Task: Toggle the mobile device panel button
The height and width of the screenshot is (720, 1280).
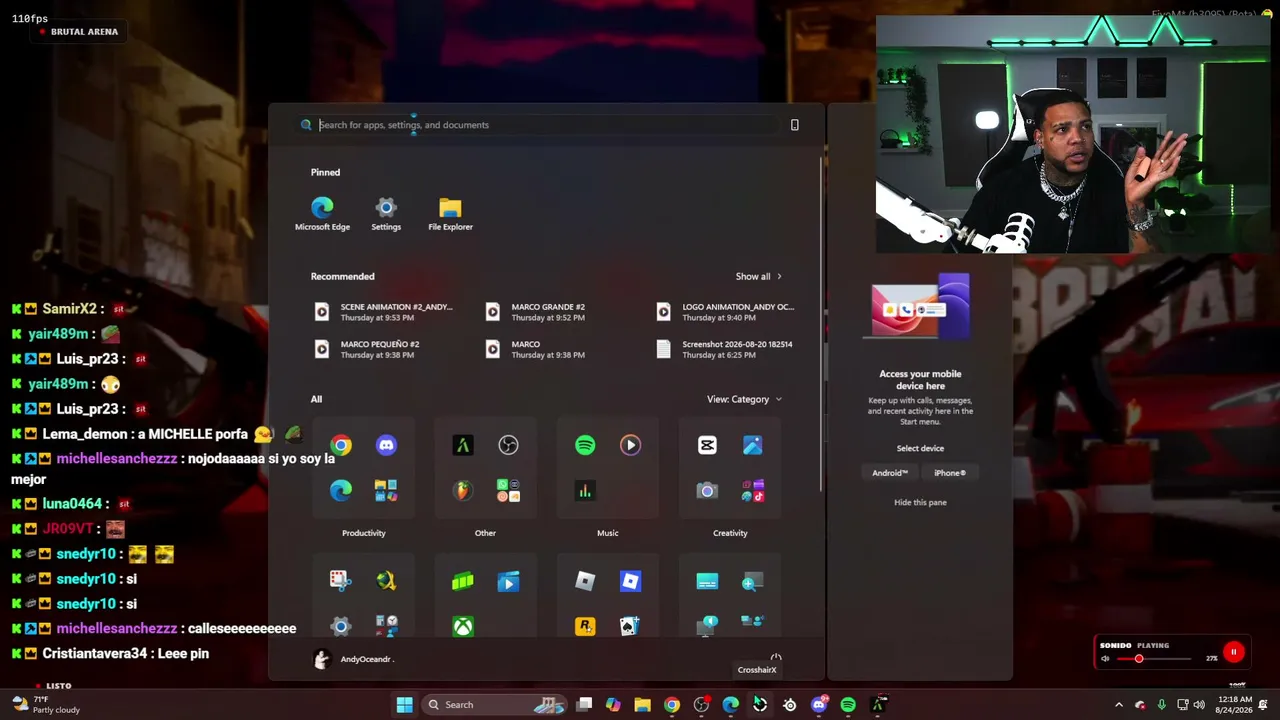Action: point(795,125)
